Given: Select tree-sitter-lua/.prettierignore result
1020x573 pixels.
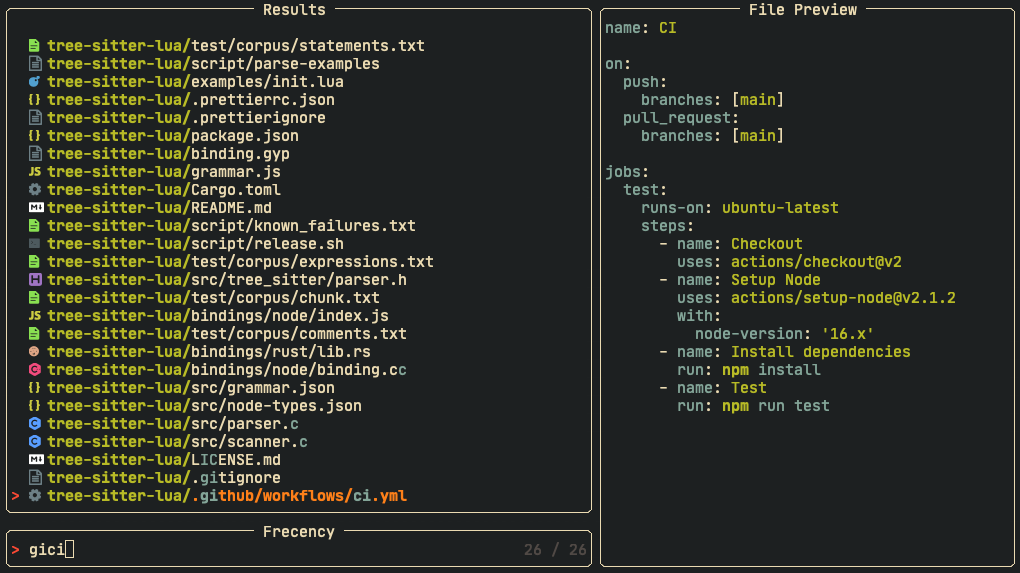Looking at the screenshot, I should [x=186, y=118].
